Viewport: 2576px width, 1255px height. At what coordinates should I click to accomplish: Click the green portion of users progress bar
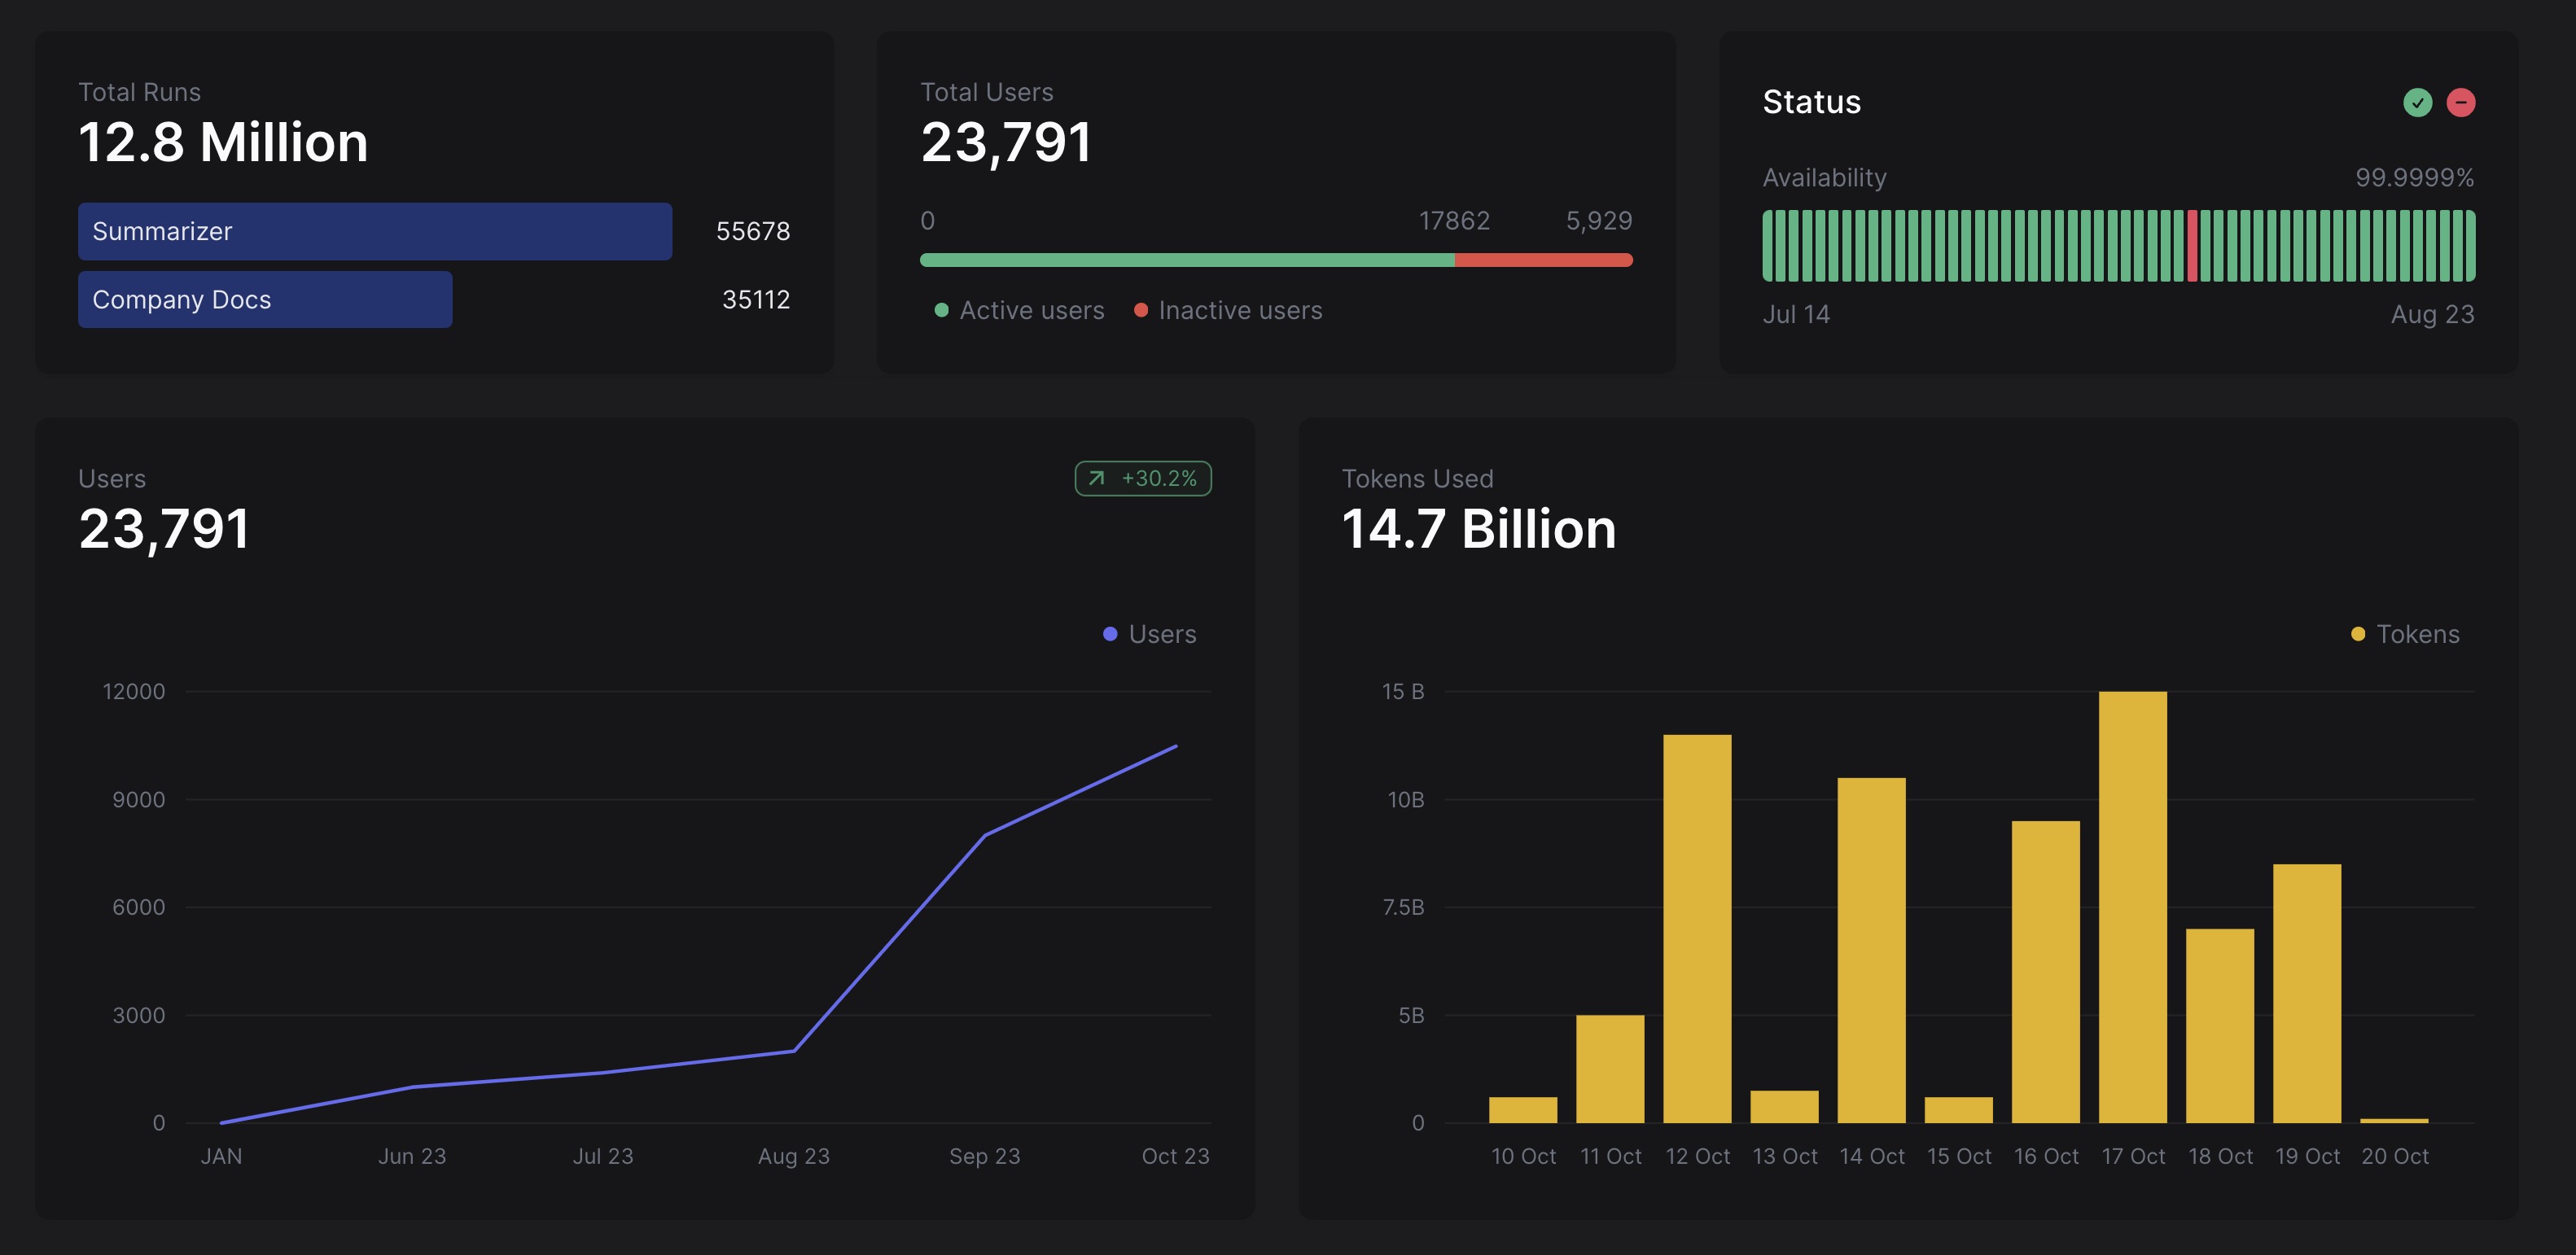(x=1186, y=260)
